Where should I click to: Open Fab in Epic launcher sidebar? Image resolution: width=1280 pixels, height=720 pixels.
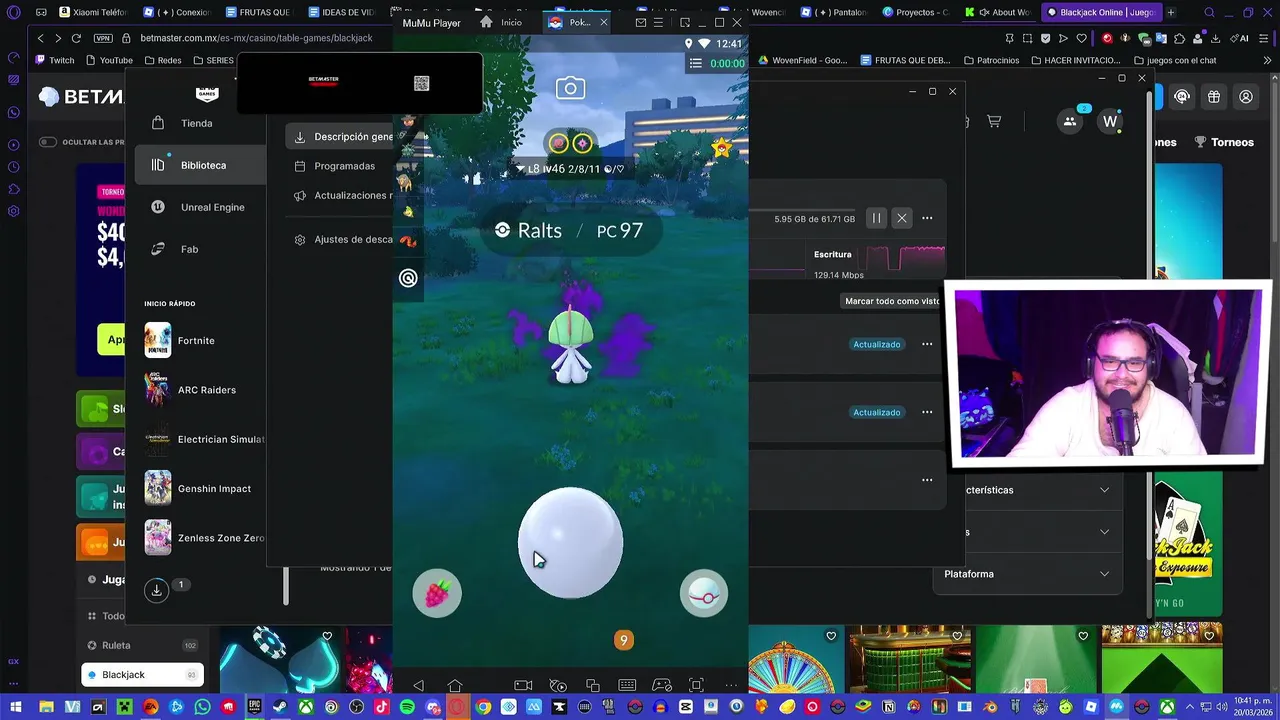click(x=200, y=249)
